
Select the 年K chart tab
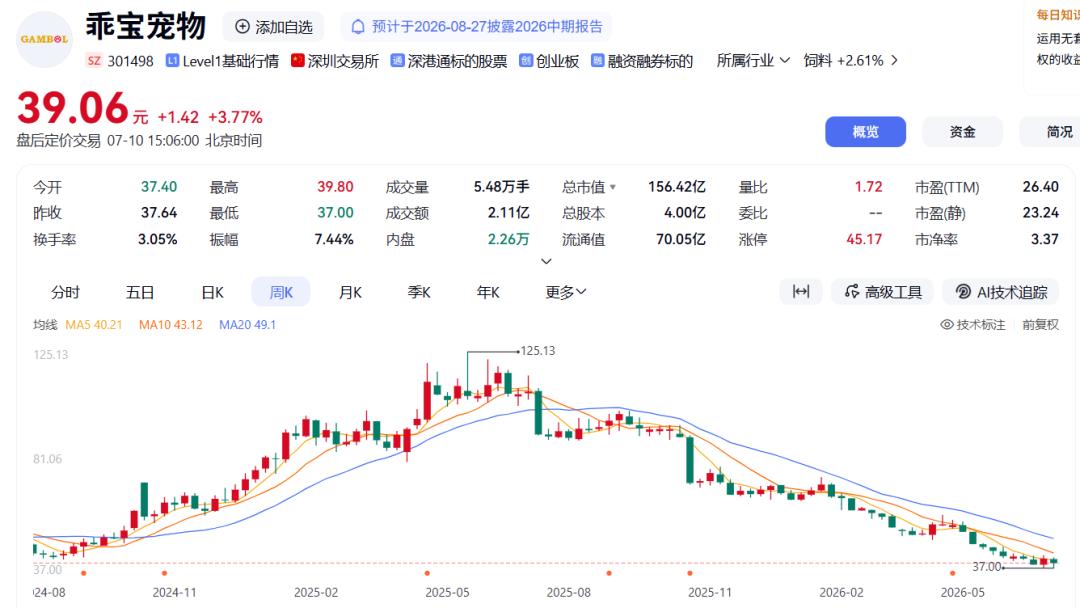coord(488,292)
